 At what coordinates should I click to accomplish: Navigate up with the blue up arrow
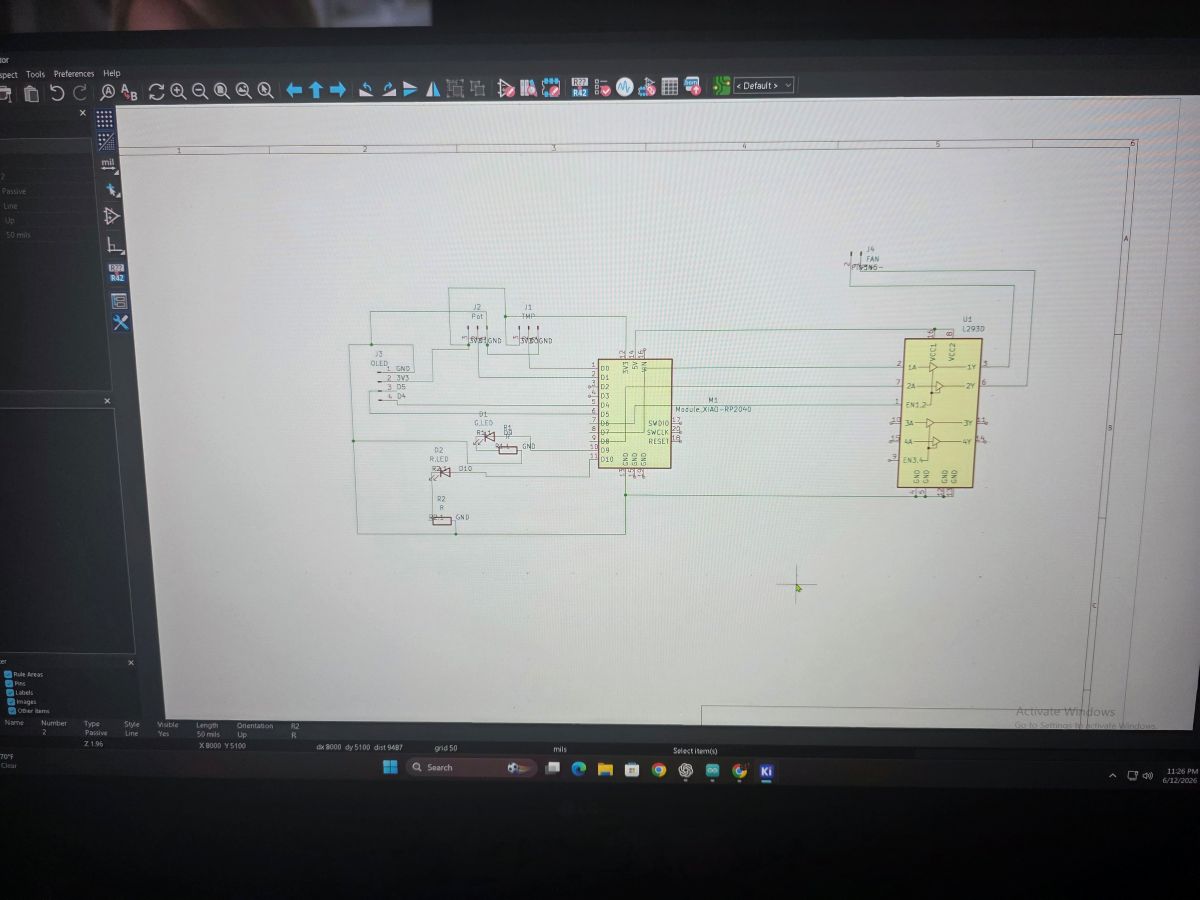click(316, 90)
